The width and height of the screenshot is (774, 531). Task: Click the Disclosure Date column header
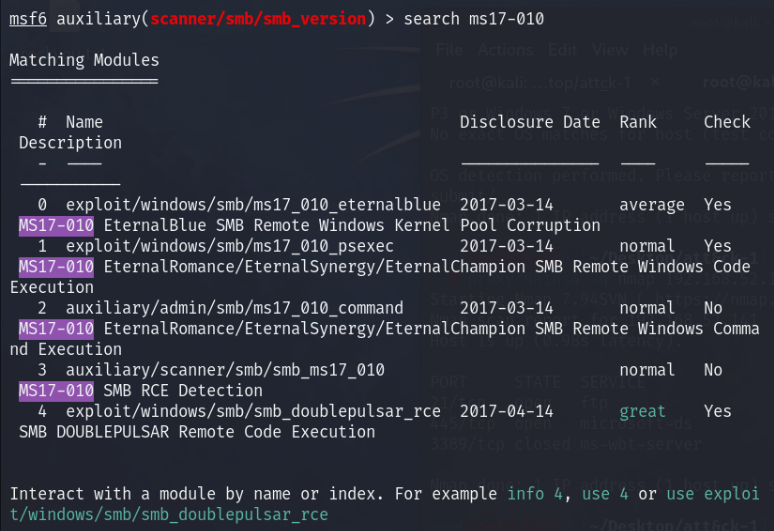(530, 122)
